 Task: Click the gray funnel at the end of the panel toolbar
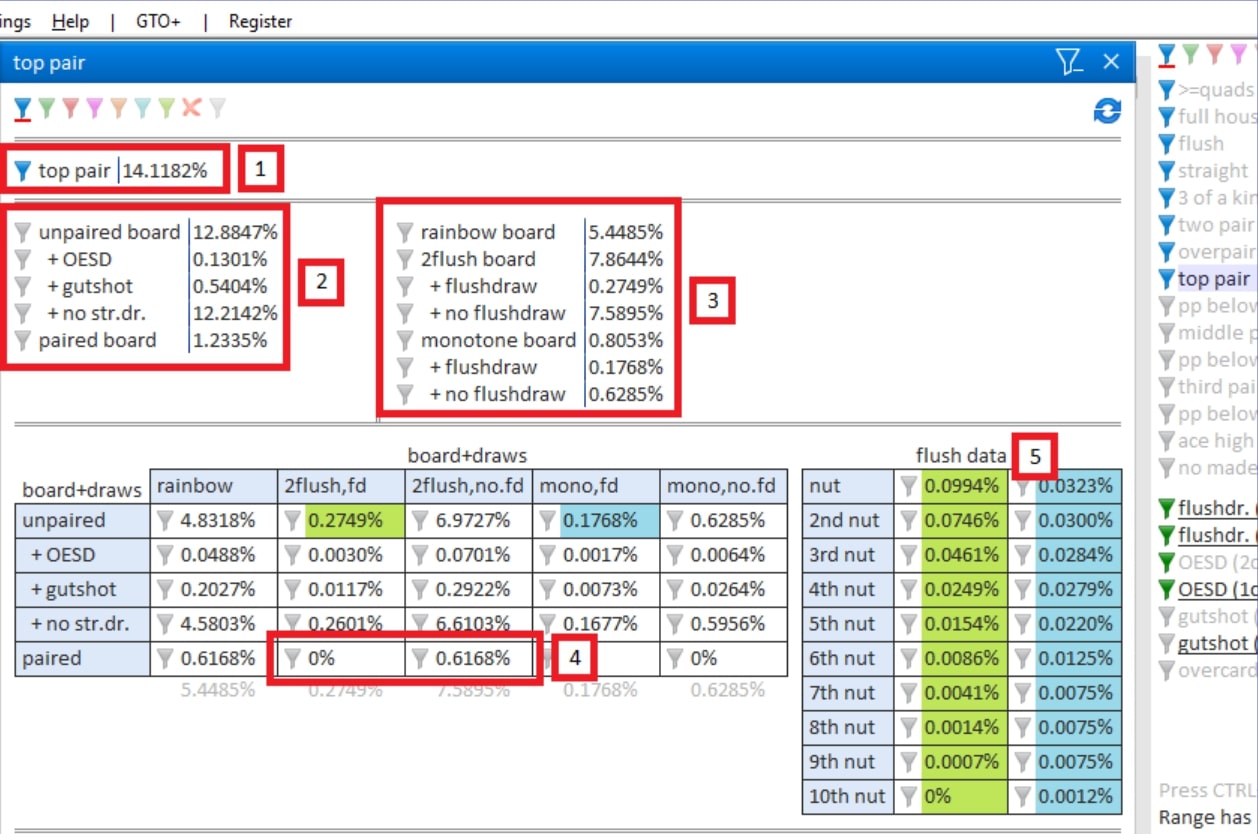[x=217, y=108]
